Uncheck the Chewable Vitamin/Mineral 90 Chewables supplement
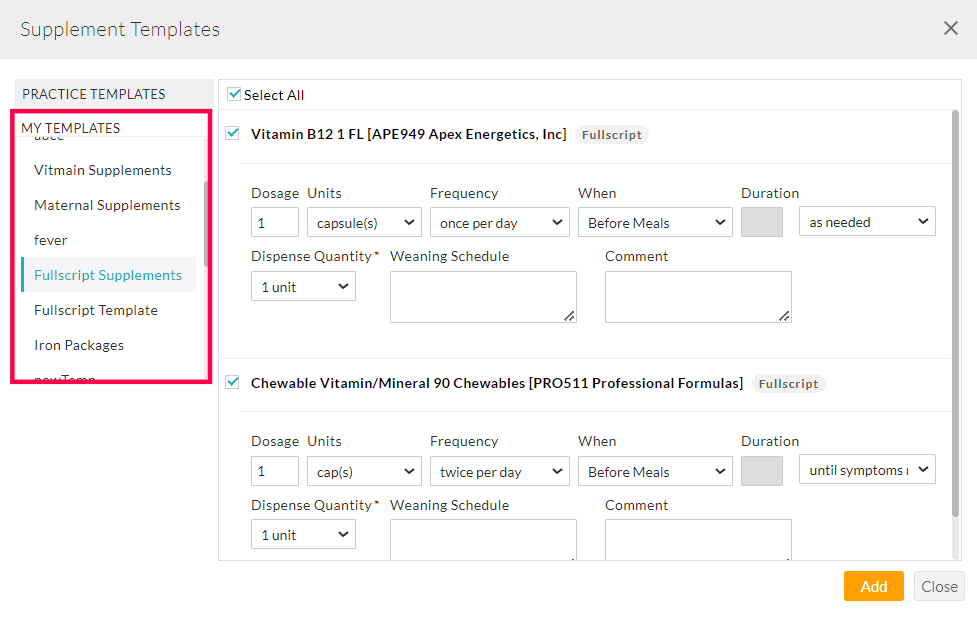This screenshot has height=621, width=977. click(x=232, y=382)
